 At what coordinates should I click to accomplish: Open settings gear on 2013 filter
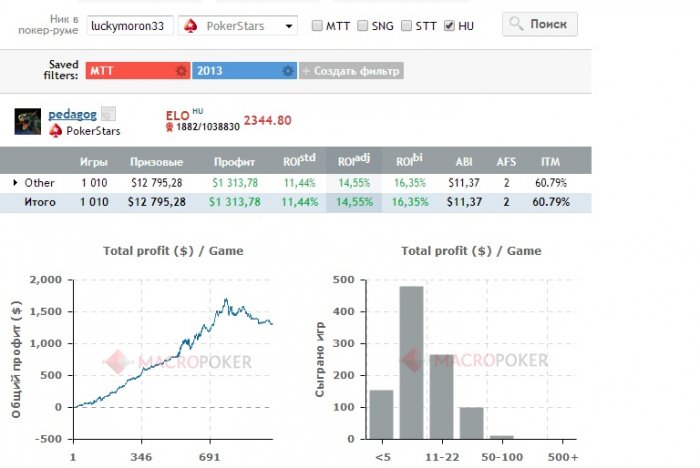coord(288,71)
